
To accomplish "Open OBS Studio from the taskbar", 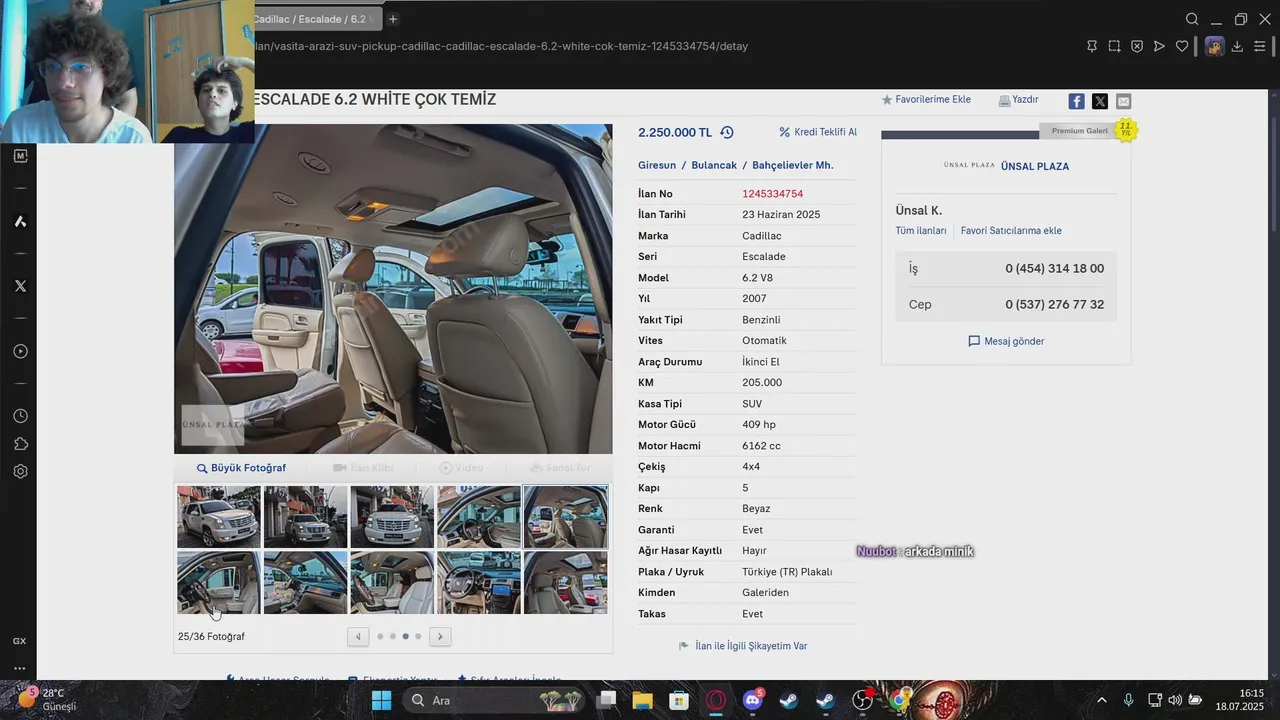I will tap(862, 700).
